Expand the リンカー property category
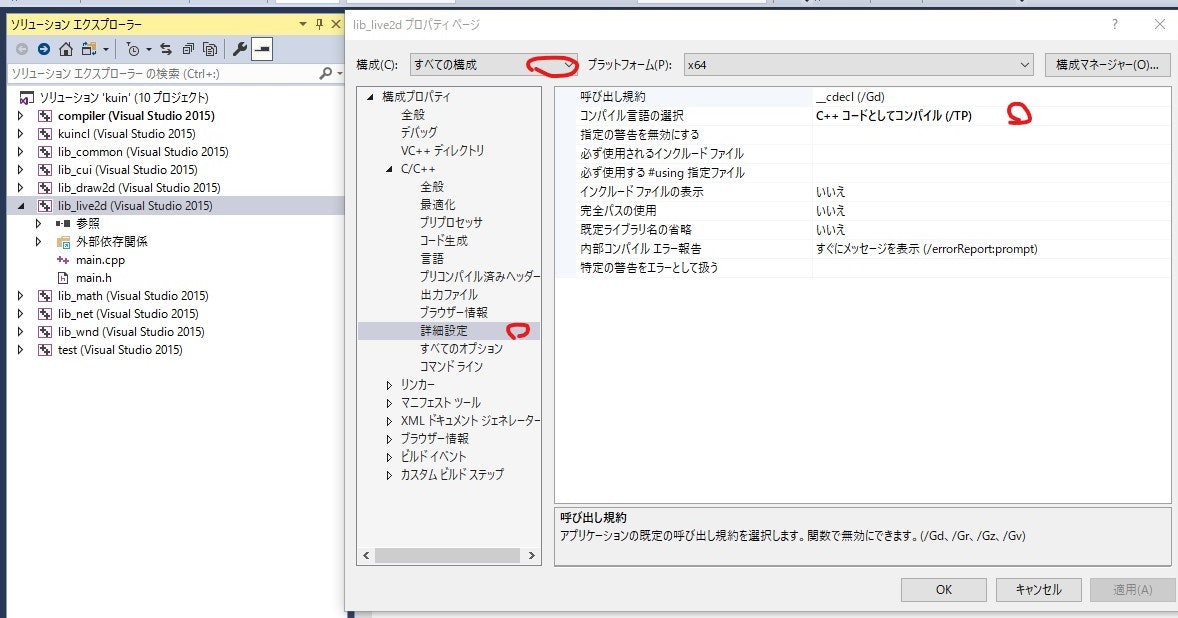This screenshot has width=1178, height=618. (x=389, y=384)
